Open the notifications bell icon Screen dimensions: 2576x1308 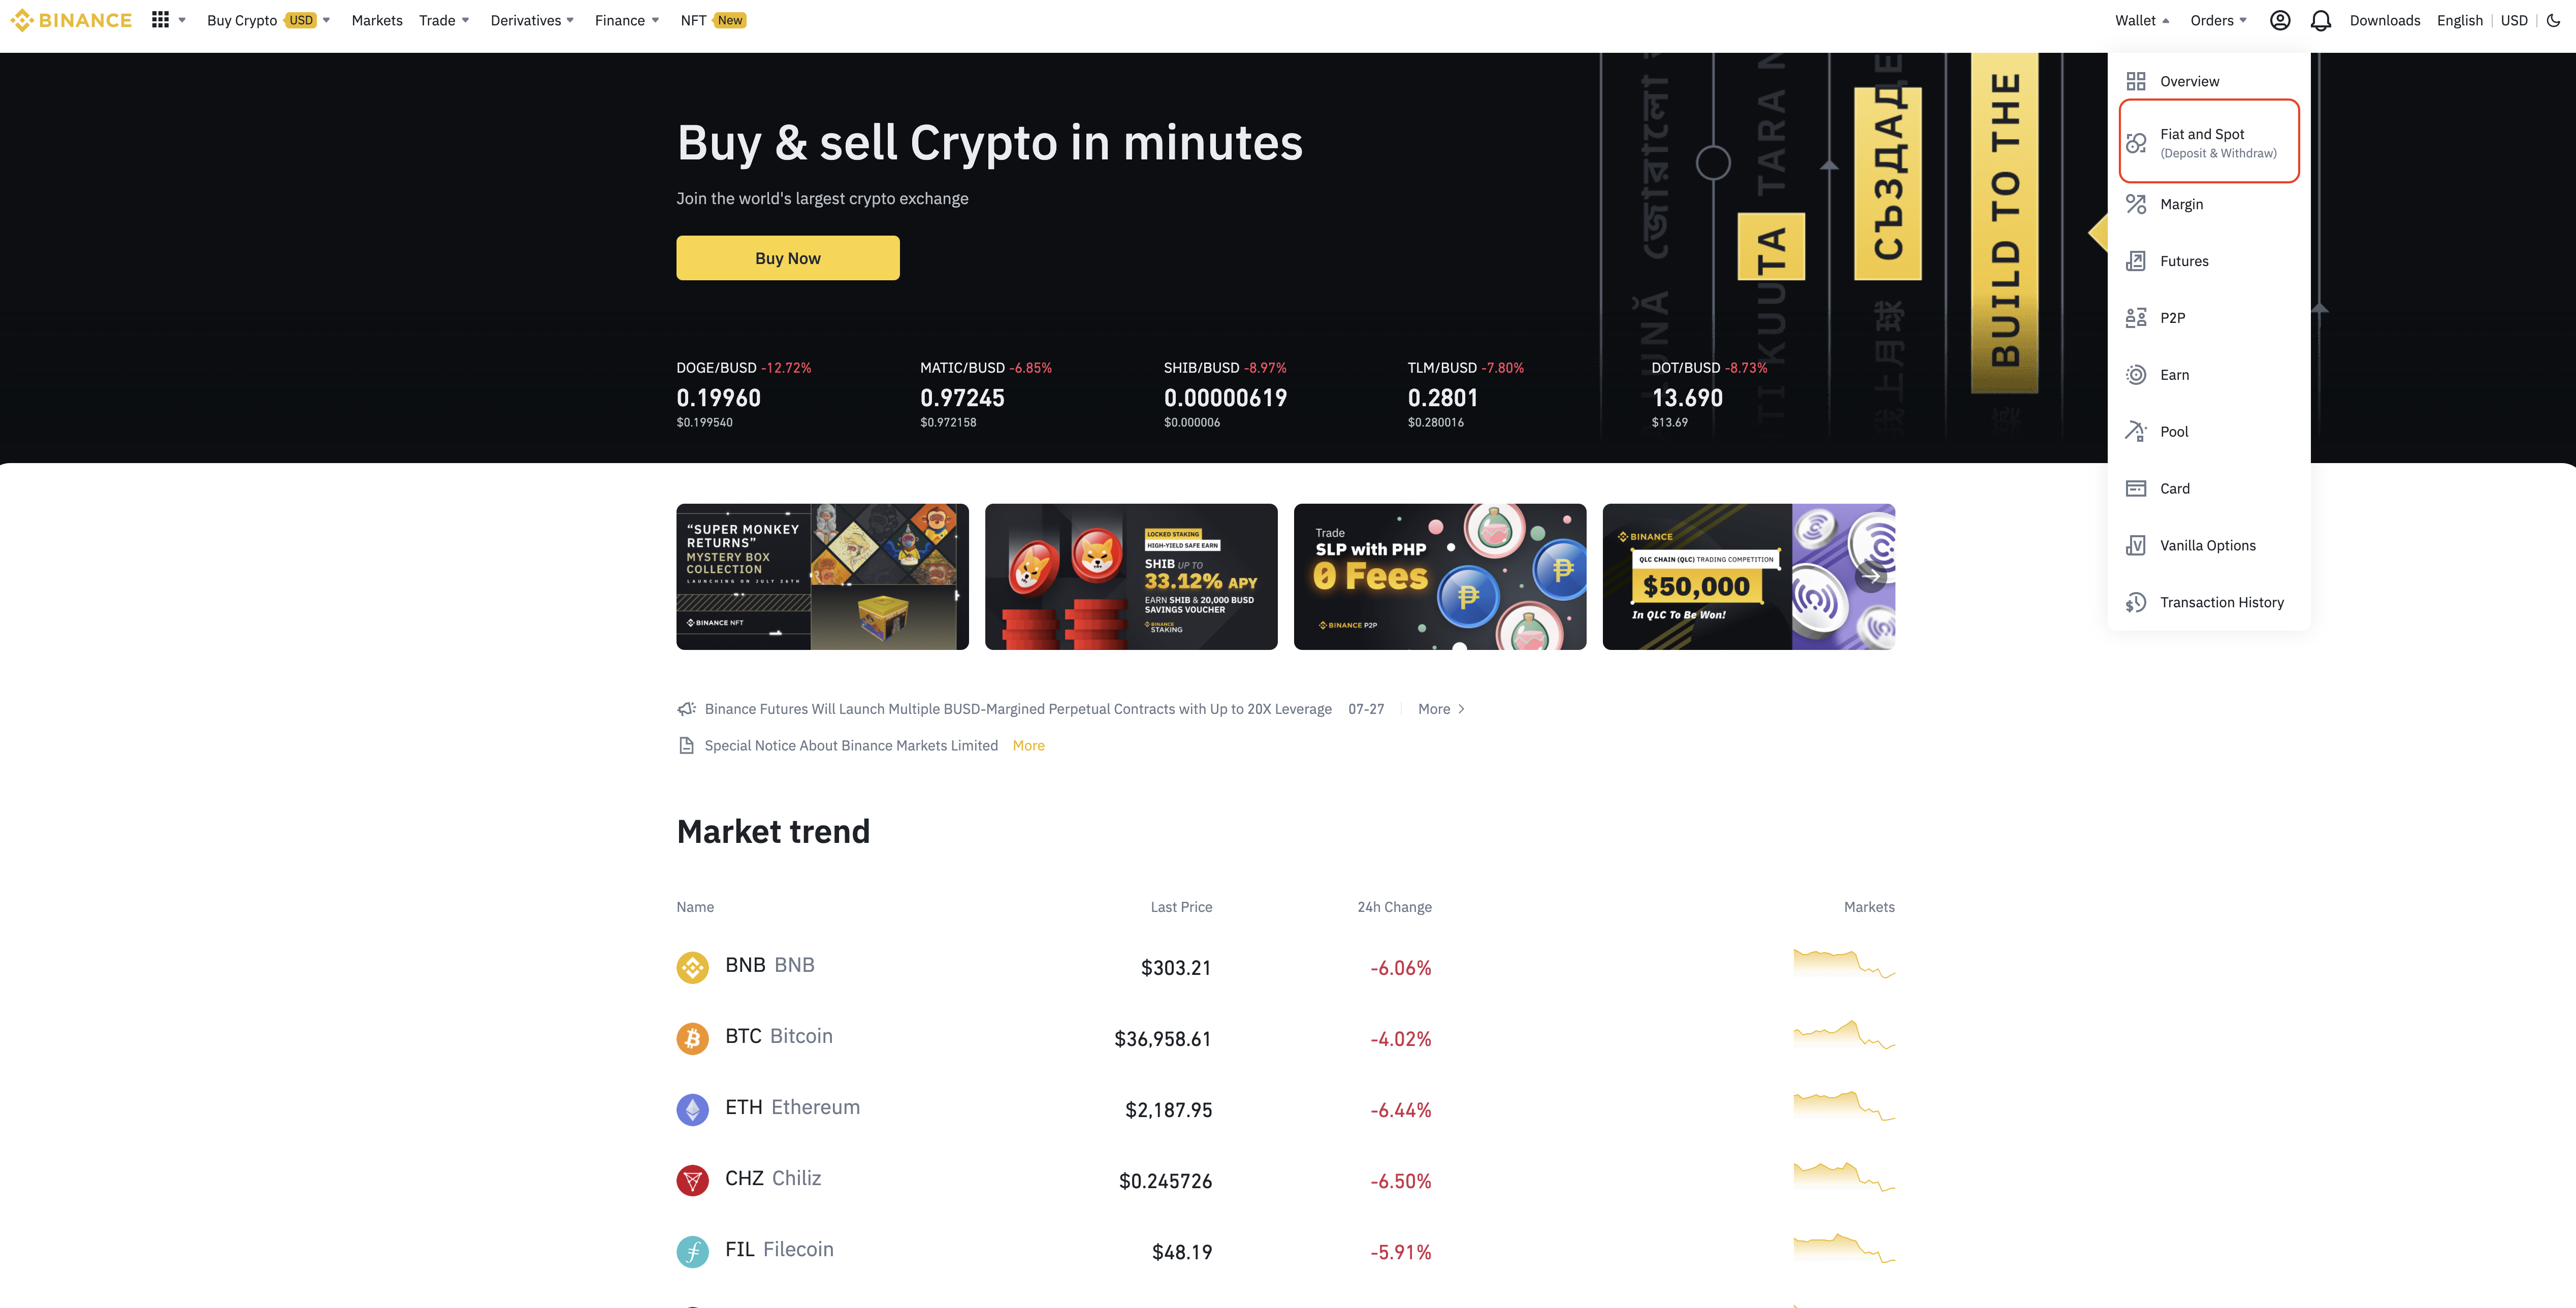point(2320,20)
